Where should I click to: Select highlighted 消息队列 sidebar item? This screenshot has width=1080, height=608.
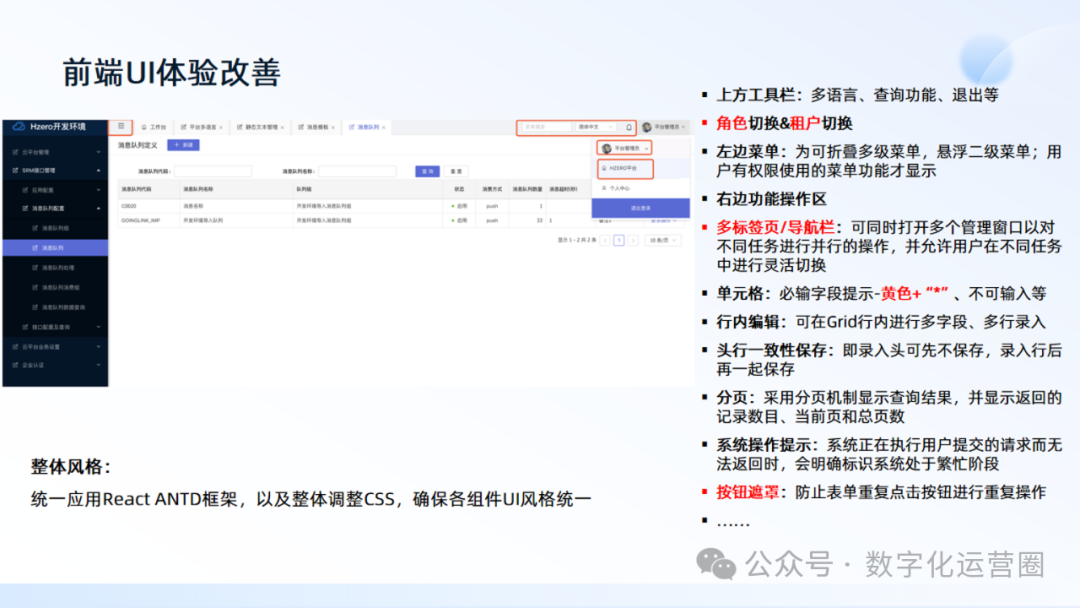pyautogui.click(x=55, y=248)
